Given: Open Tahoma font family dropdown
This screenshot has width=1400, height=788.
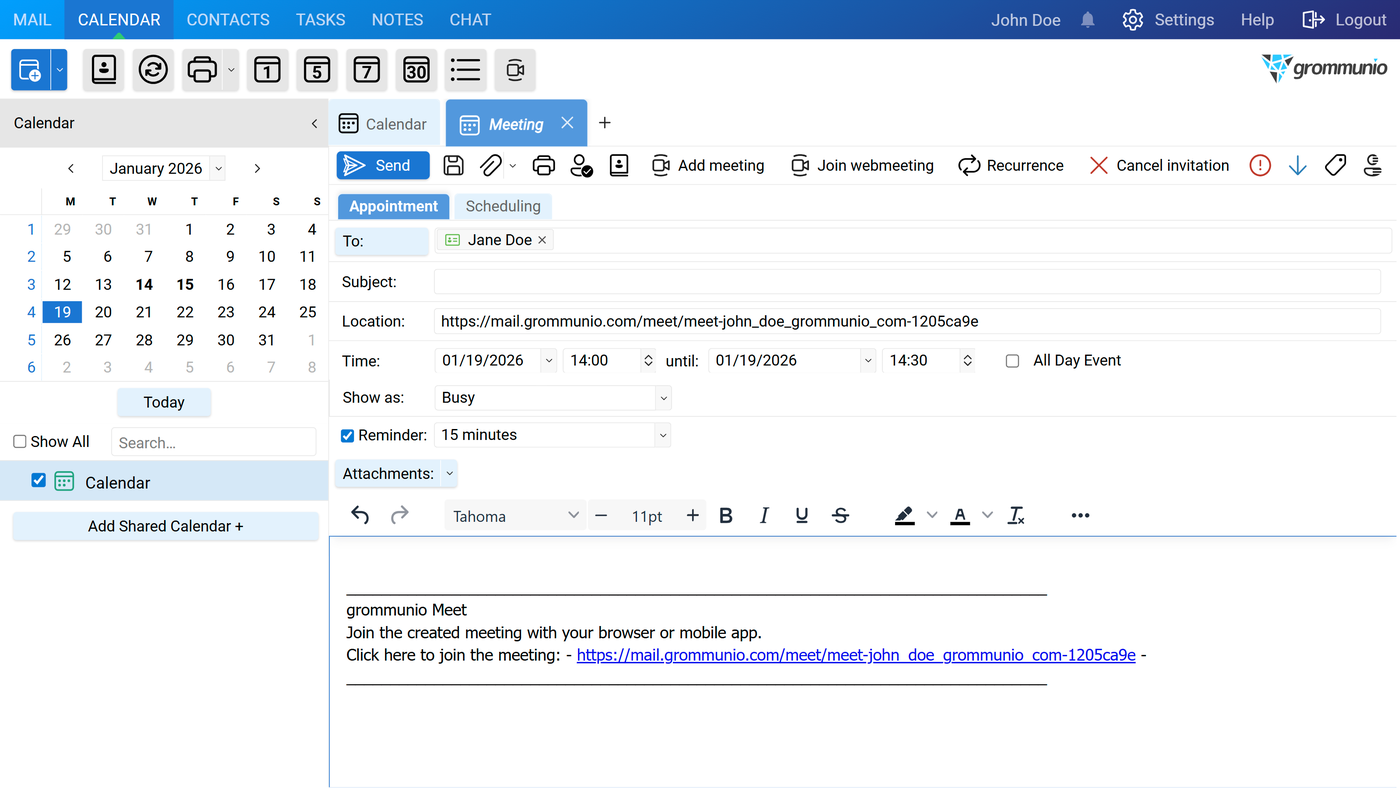Looking at the screenshot, I should (x=515, y=516).
